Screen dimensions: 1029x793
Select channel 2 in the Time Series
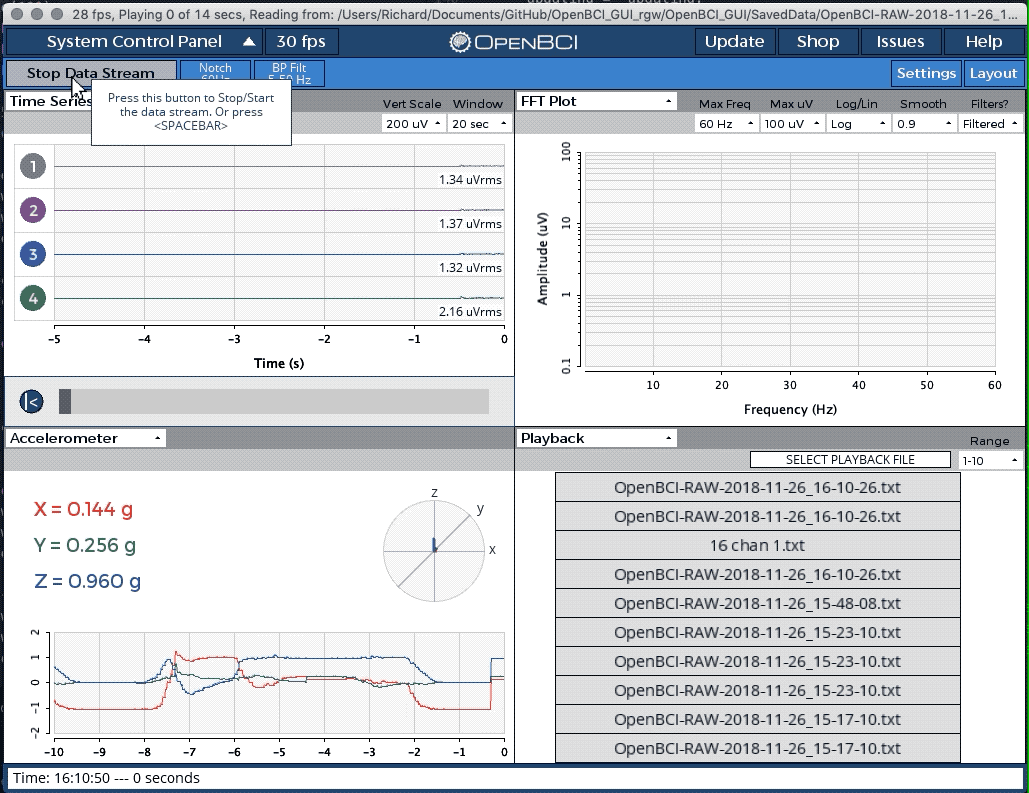(x=33, y=210)
